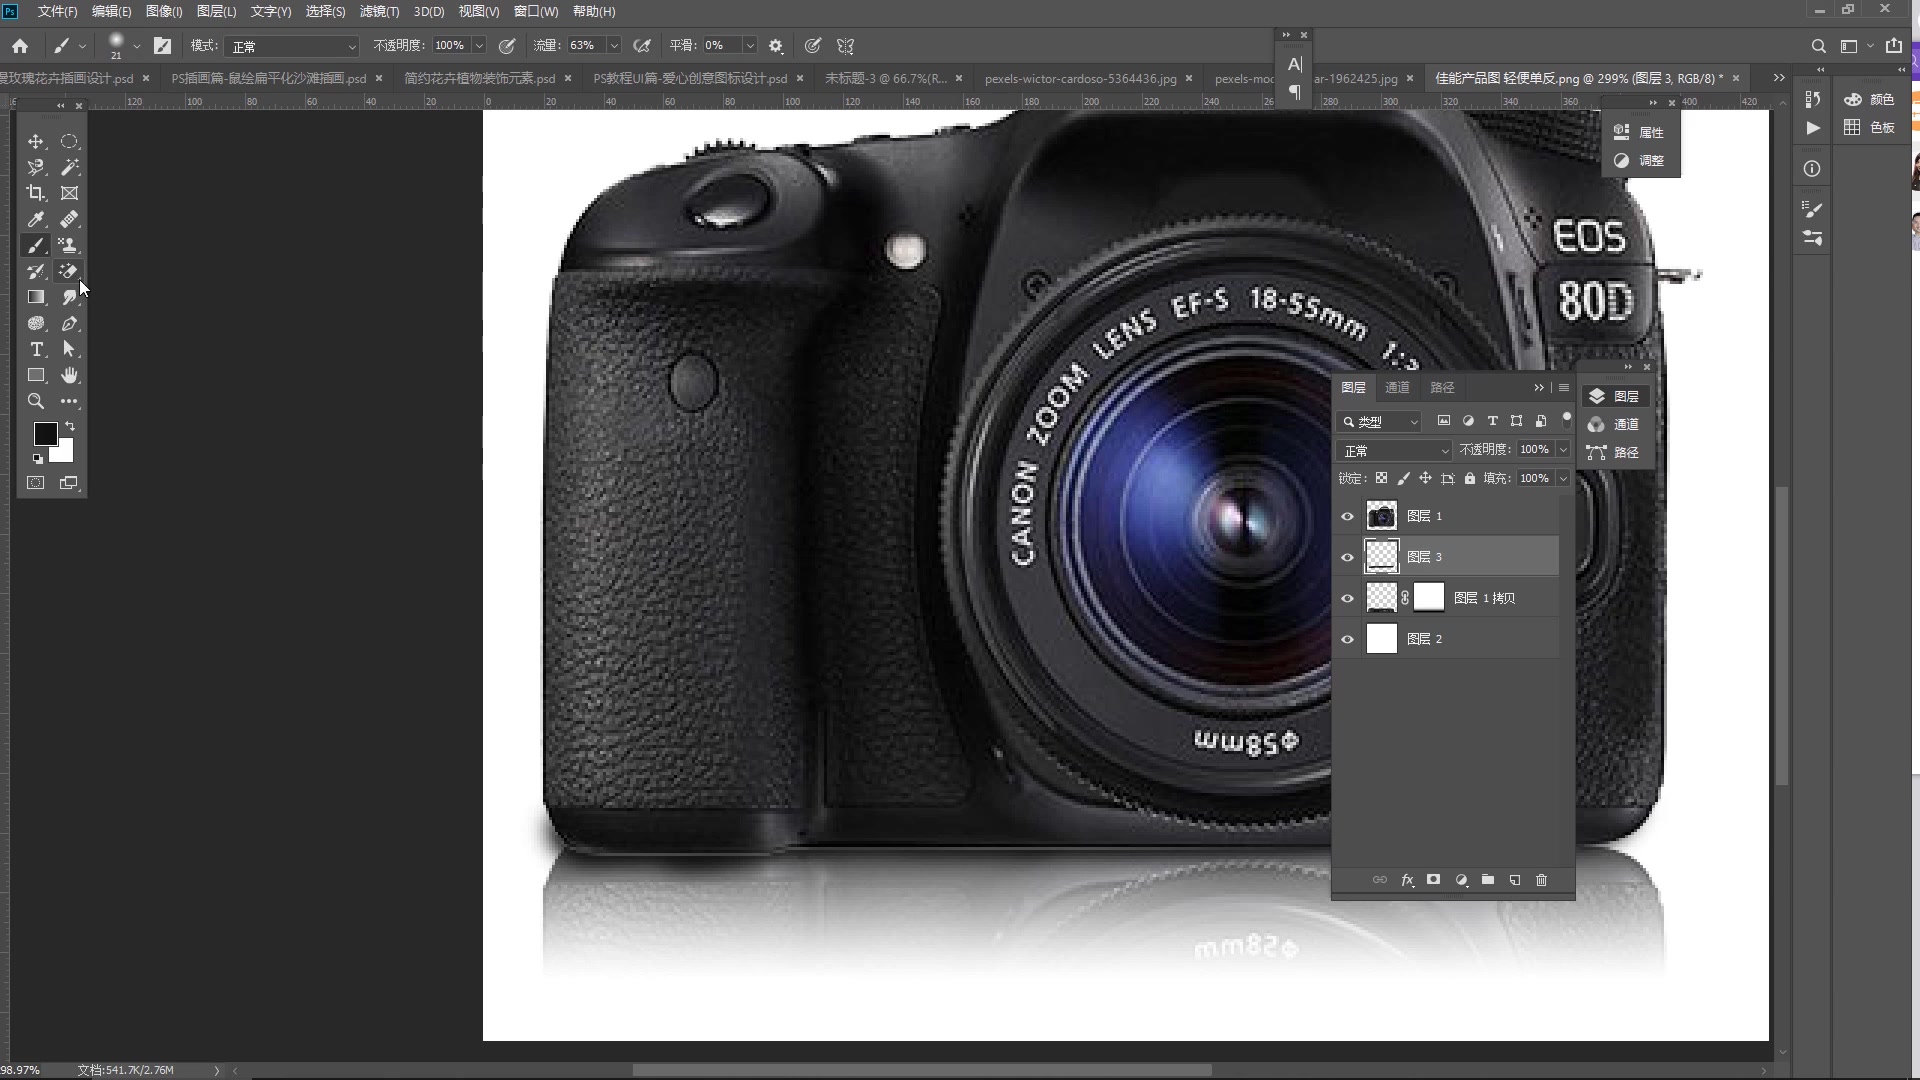Toggle lock image pixels
1920x1080 pixels.
1403,479
